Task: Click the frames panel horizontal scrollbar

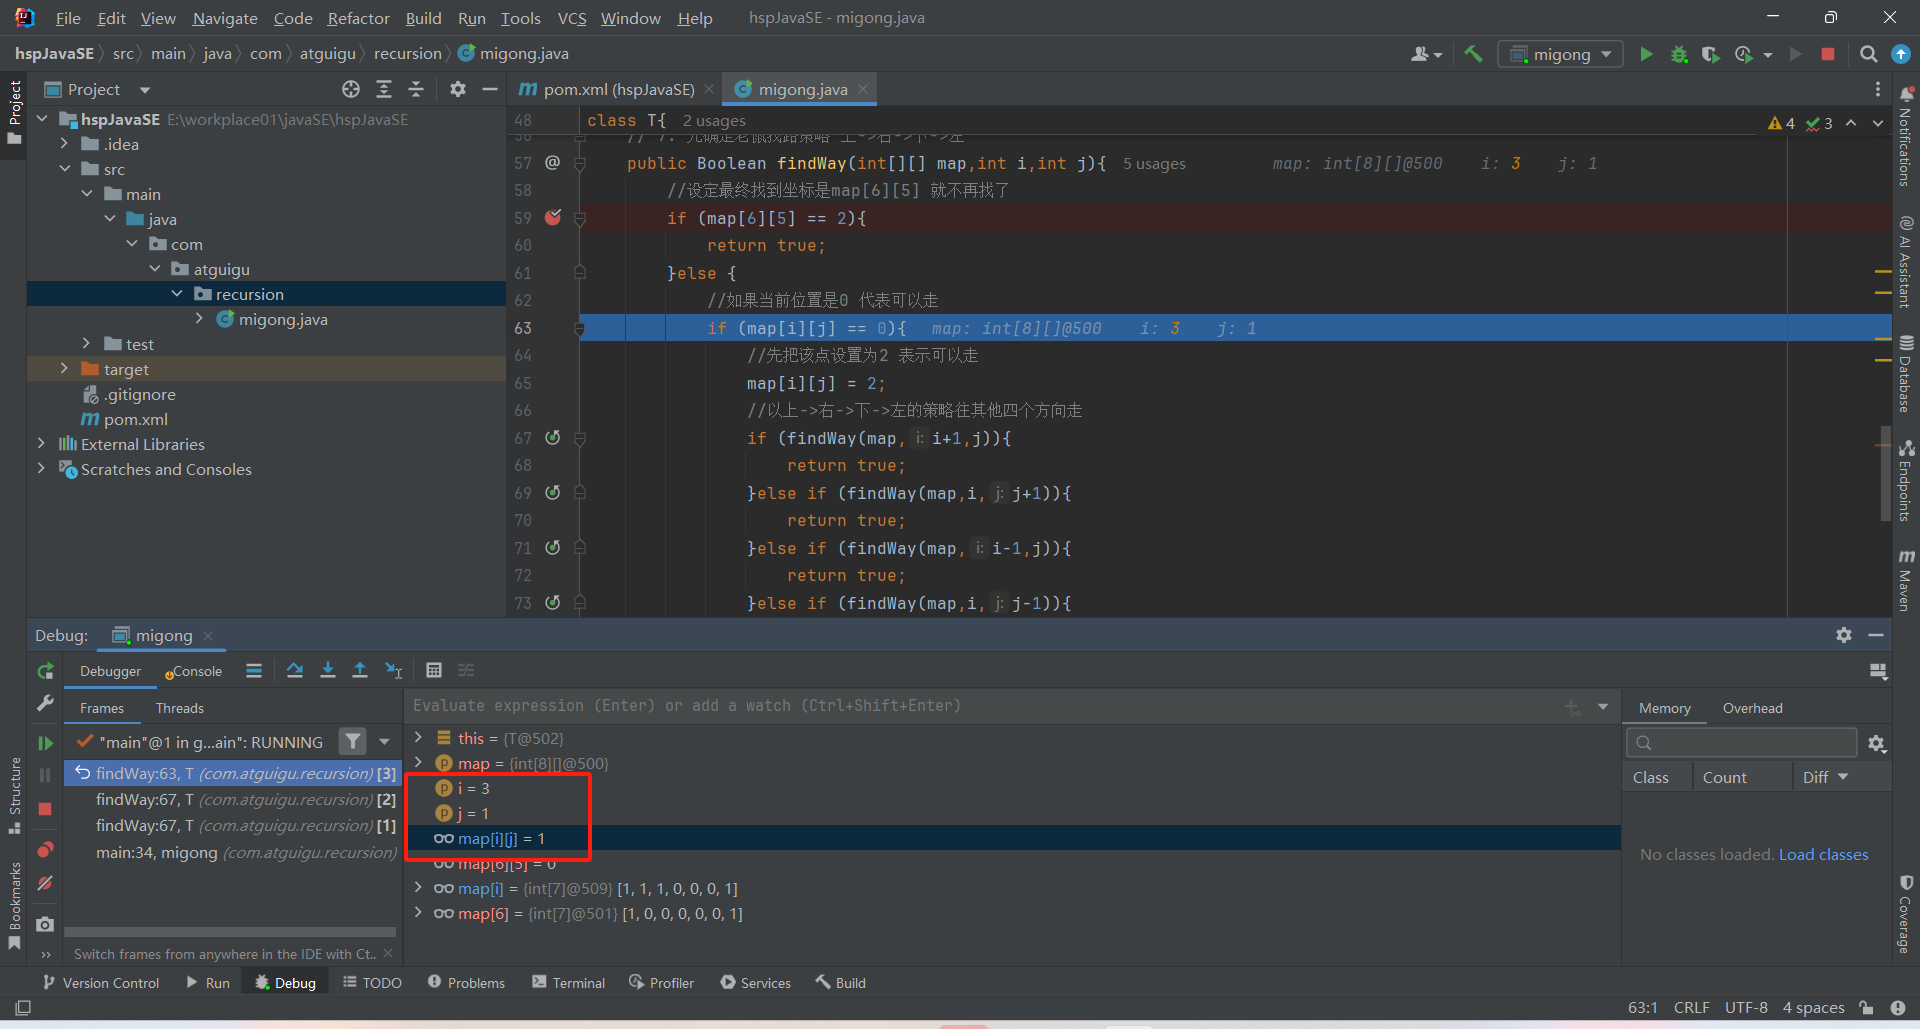Action: [229, 932]
